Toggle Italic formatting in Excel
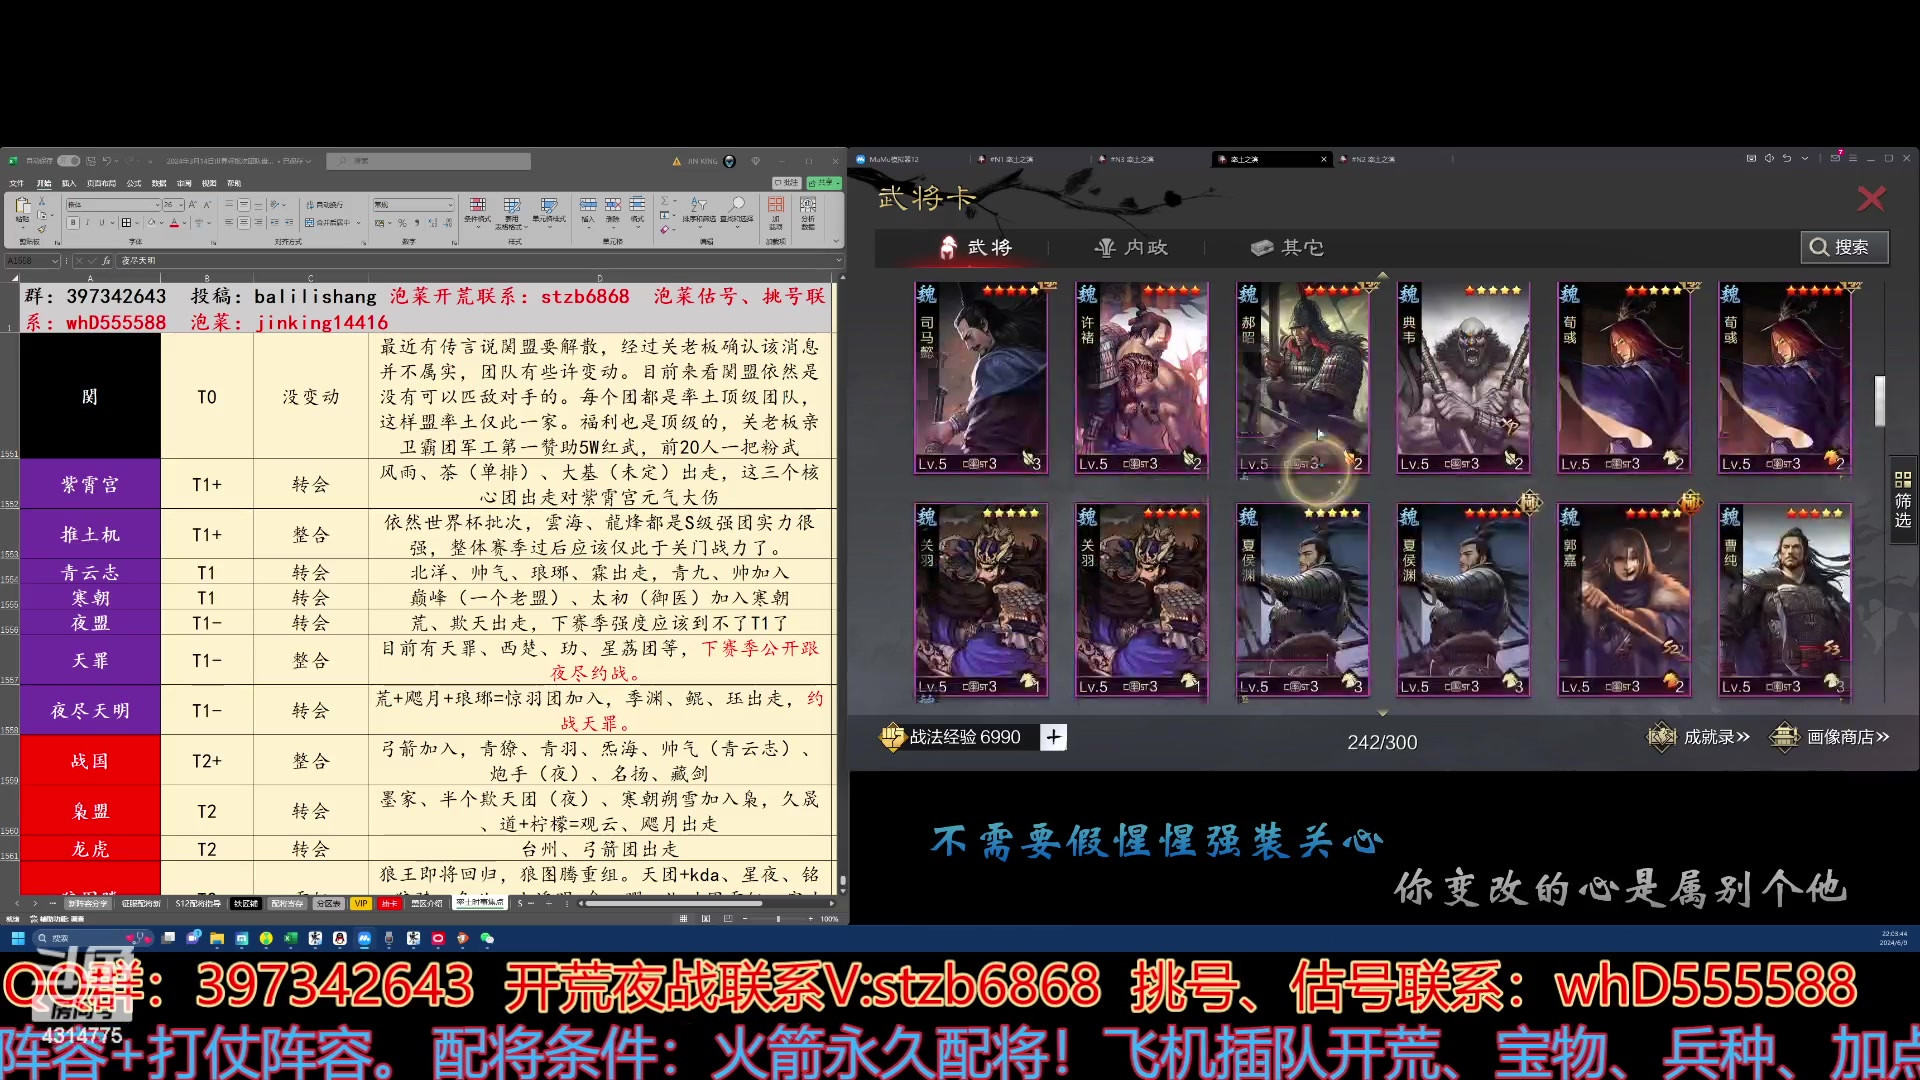 pos(87,223)
